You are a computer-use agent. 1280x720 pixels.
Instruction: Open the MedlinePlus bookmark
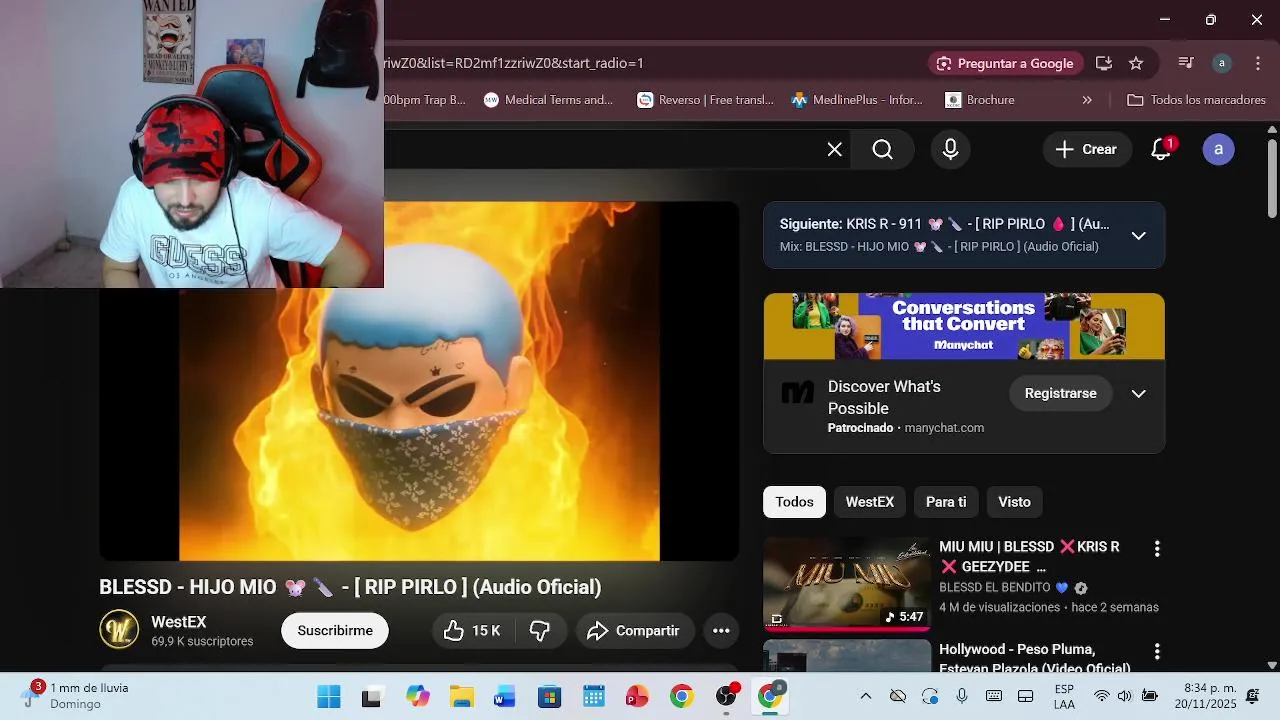click(857, 100)
